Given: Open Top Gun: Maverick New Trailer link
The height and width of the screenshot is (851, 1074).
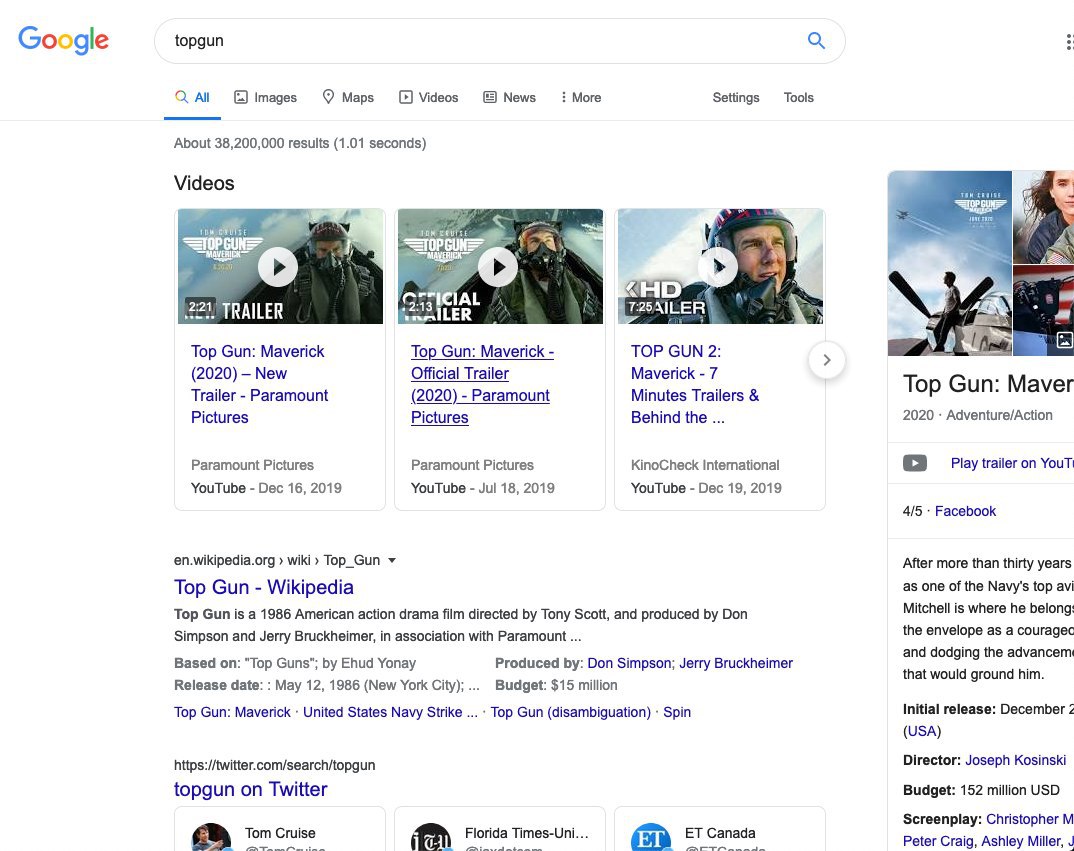Looking at the screenshot, I should pos(260,384).
